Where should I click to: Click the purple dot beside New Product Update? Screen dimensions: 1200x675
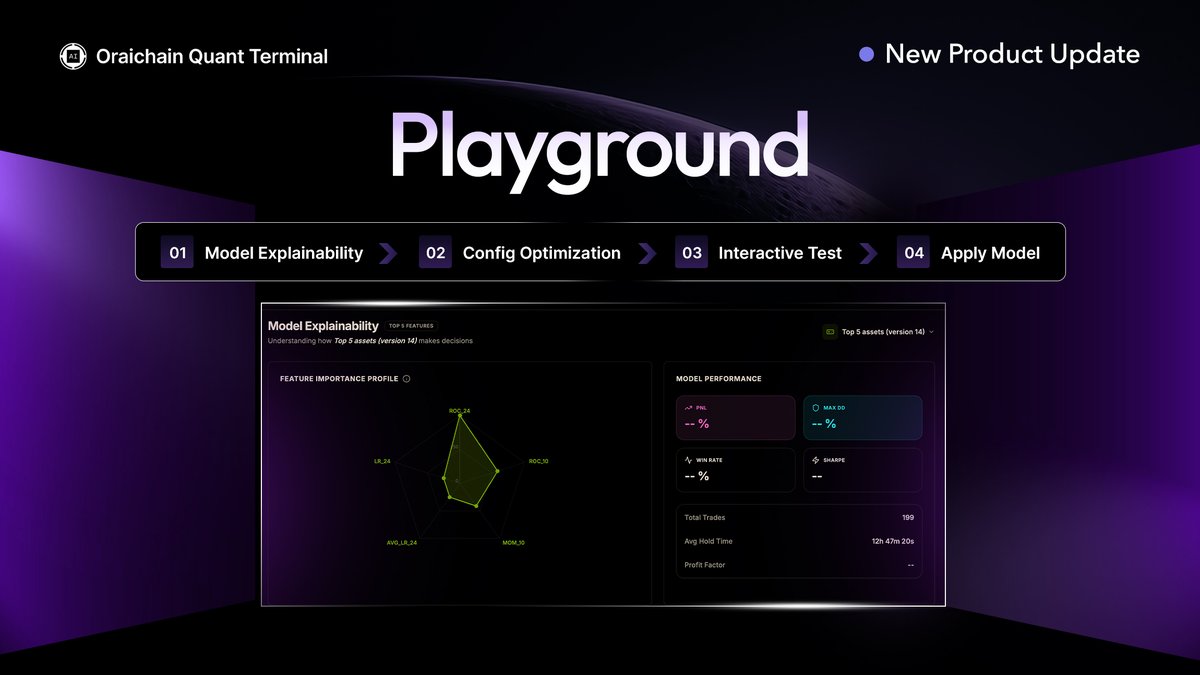(867, 54)
